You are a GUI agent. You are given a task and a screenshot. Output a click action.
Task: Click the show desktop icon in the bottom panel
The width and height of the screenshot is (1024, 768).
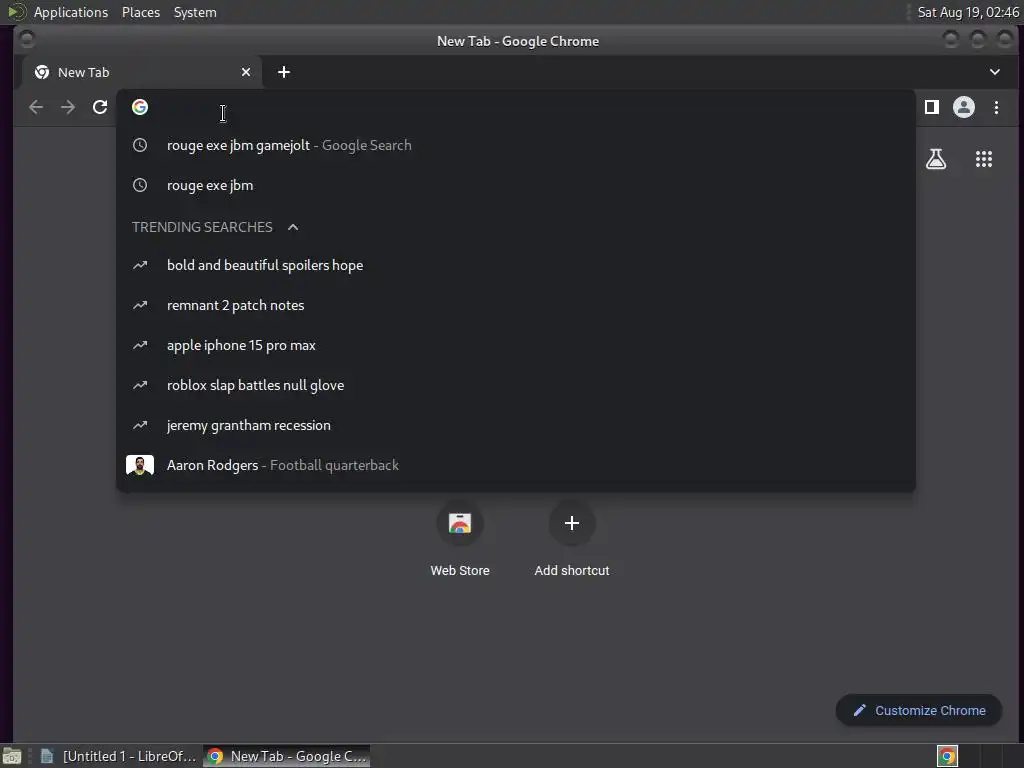click(x=12, y=756)
